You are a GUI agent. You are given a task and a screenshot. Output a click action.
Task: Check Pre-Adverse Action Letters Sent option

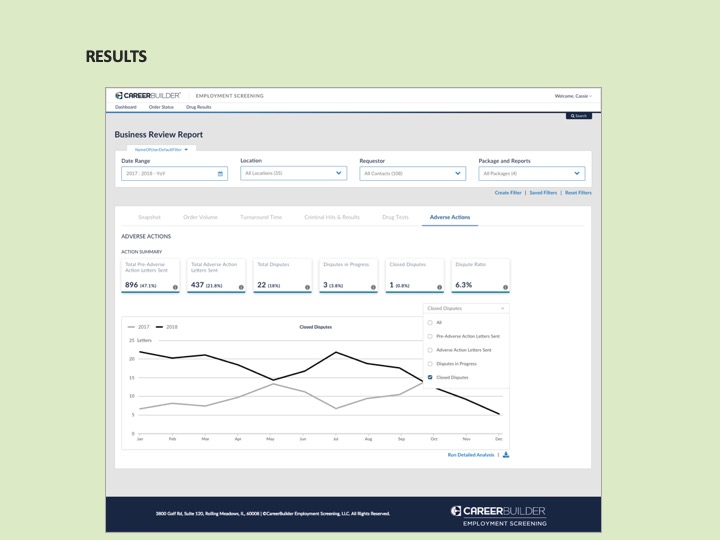coord(430,336)
